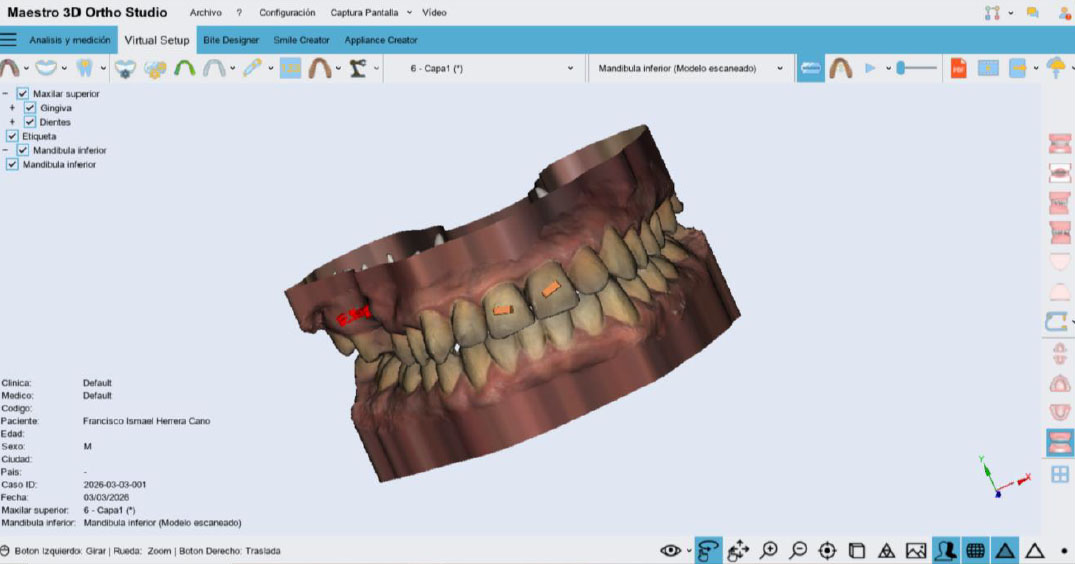1075x564 pixels.
Task: Click the jaw with yellow gears icon
Action: [x=155, y=68]
